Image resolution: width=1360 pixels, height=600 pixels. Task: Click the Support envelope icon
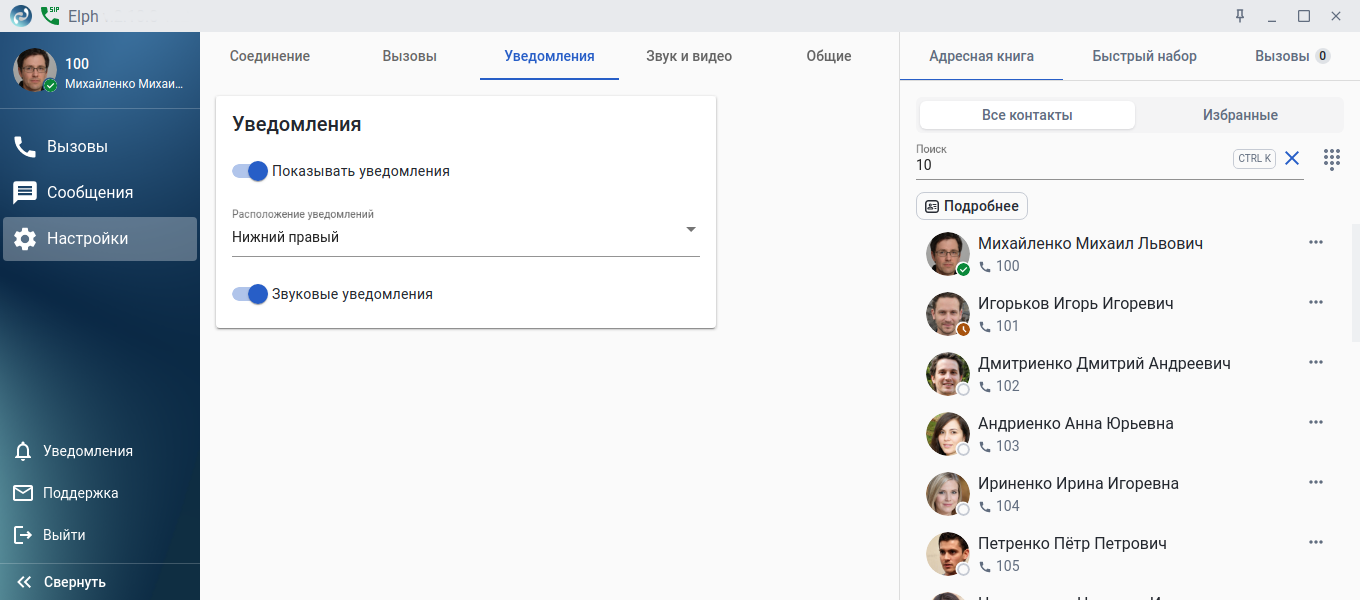(23, 493)
